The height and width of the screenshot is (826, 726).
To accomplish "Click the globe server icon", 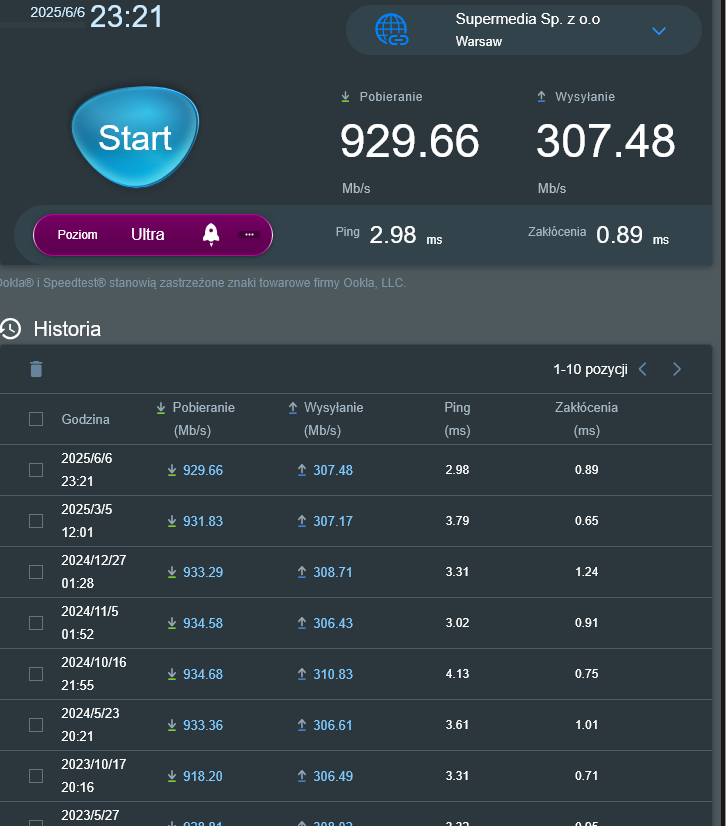I will pos(391,30).
